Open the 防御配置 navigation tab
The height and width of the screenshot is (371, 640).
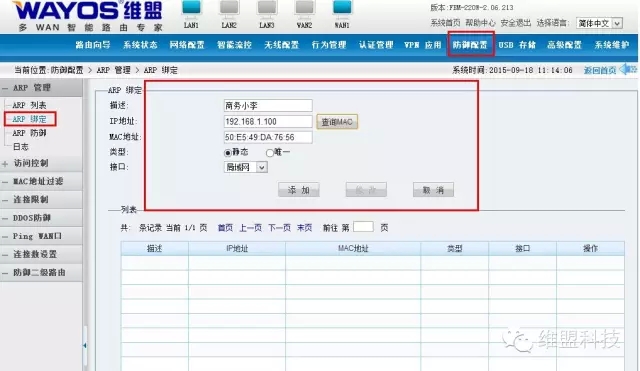coord(470,45)
